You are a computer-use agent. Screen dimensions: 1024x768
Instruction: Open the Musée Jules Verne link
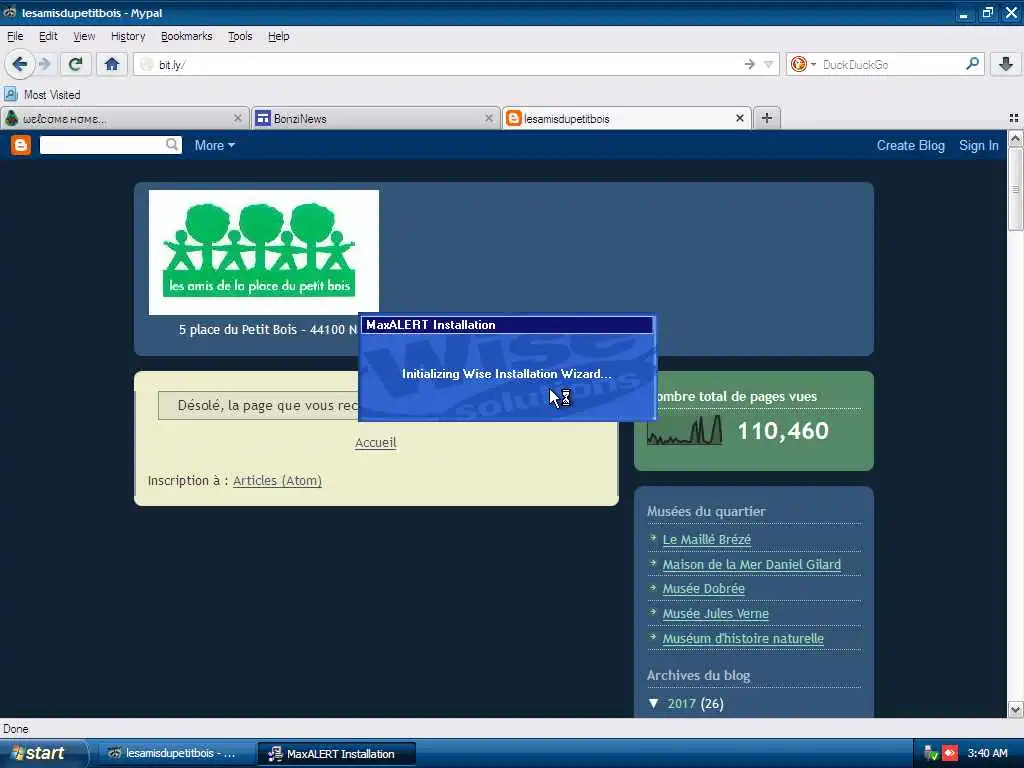pos(715,614)
